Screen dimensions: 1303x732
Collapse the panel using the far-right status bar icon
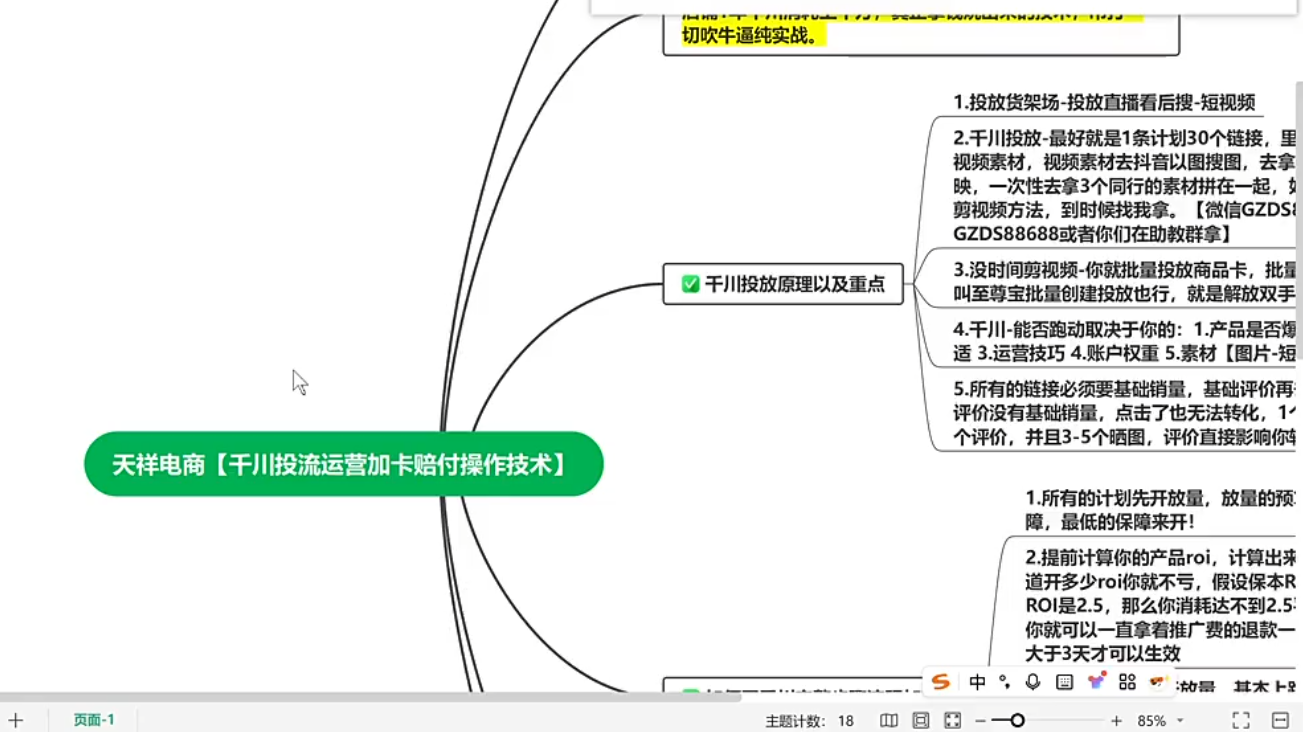(x=1280, y=720)
